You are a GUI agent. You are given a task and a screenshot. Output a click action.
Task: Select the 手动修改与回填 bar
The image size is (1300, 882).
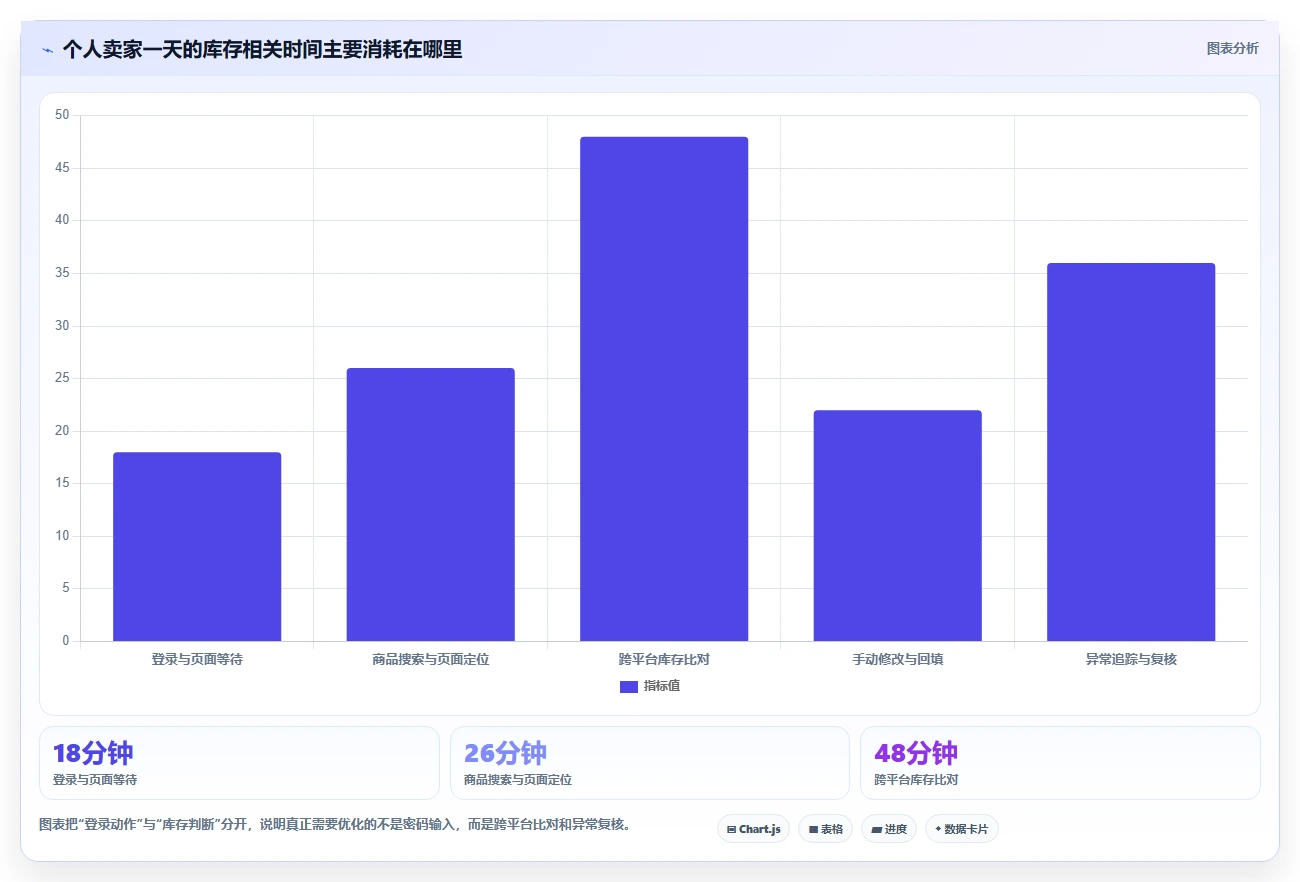tap(898, 526)
